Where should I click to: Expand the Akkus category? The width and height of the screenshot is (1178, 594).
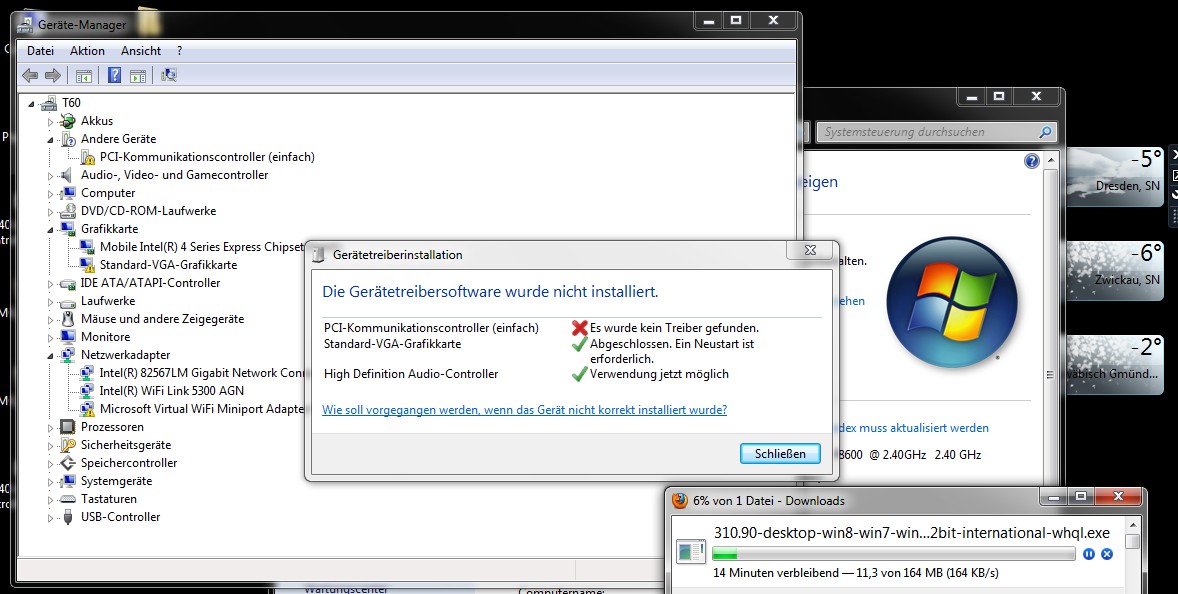pyautogui.click(x=50, y=122)
